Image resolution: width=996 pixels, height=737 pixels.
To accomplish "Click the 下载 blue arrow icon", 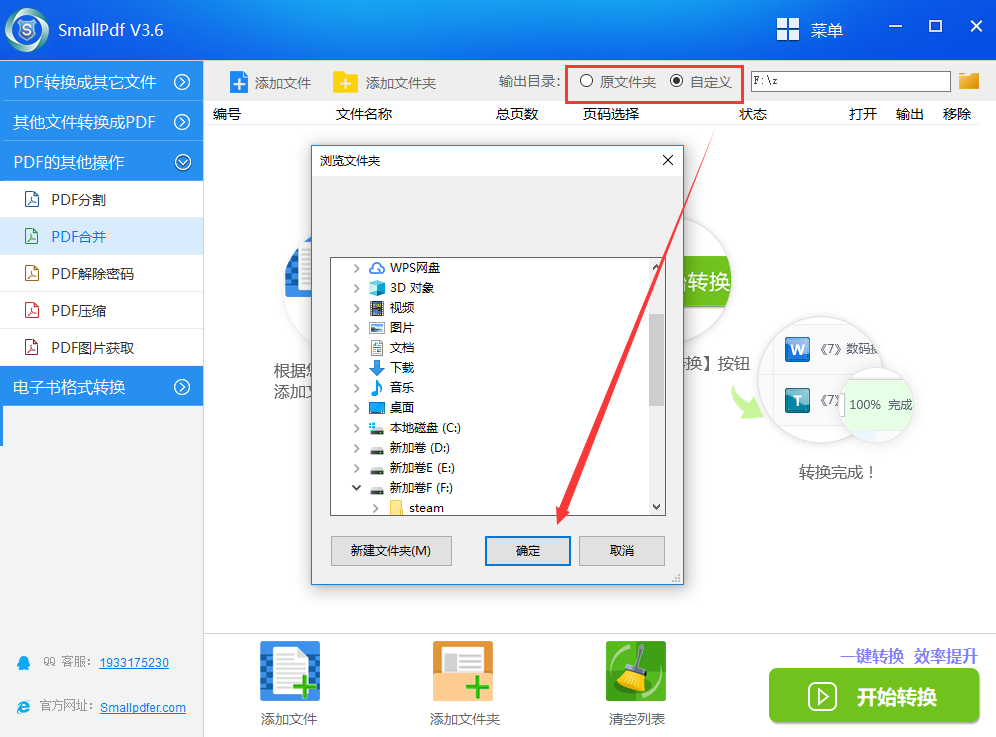I will [377, 367].
